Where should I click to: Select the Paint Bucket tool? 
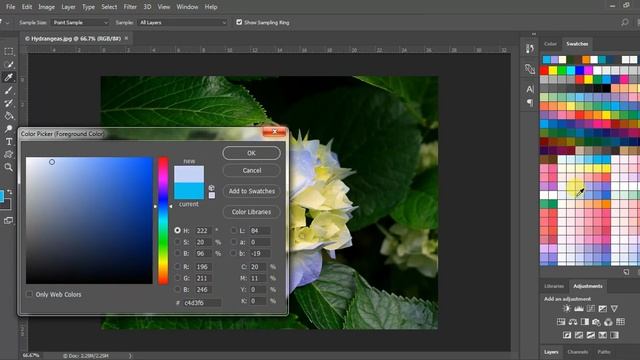9,116
